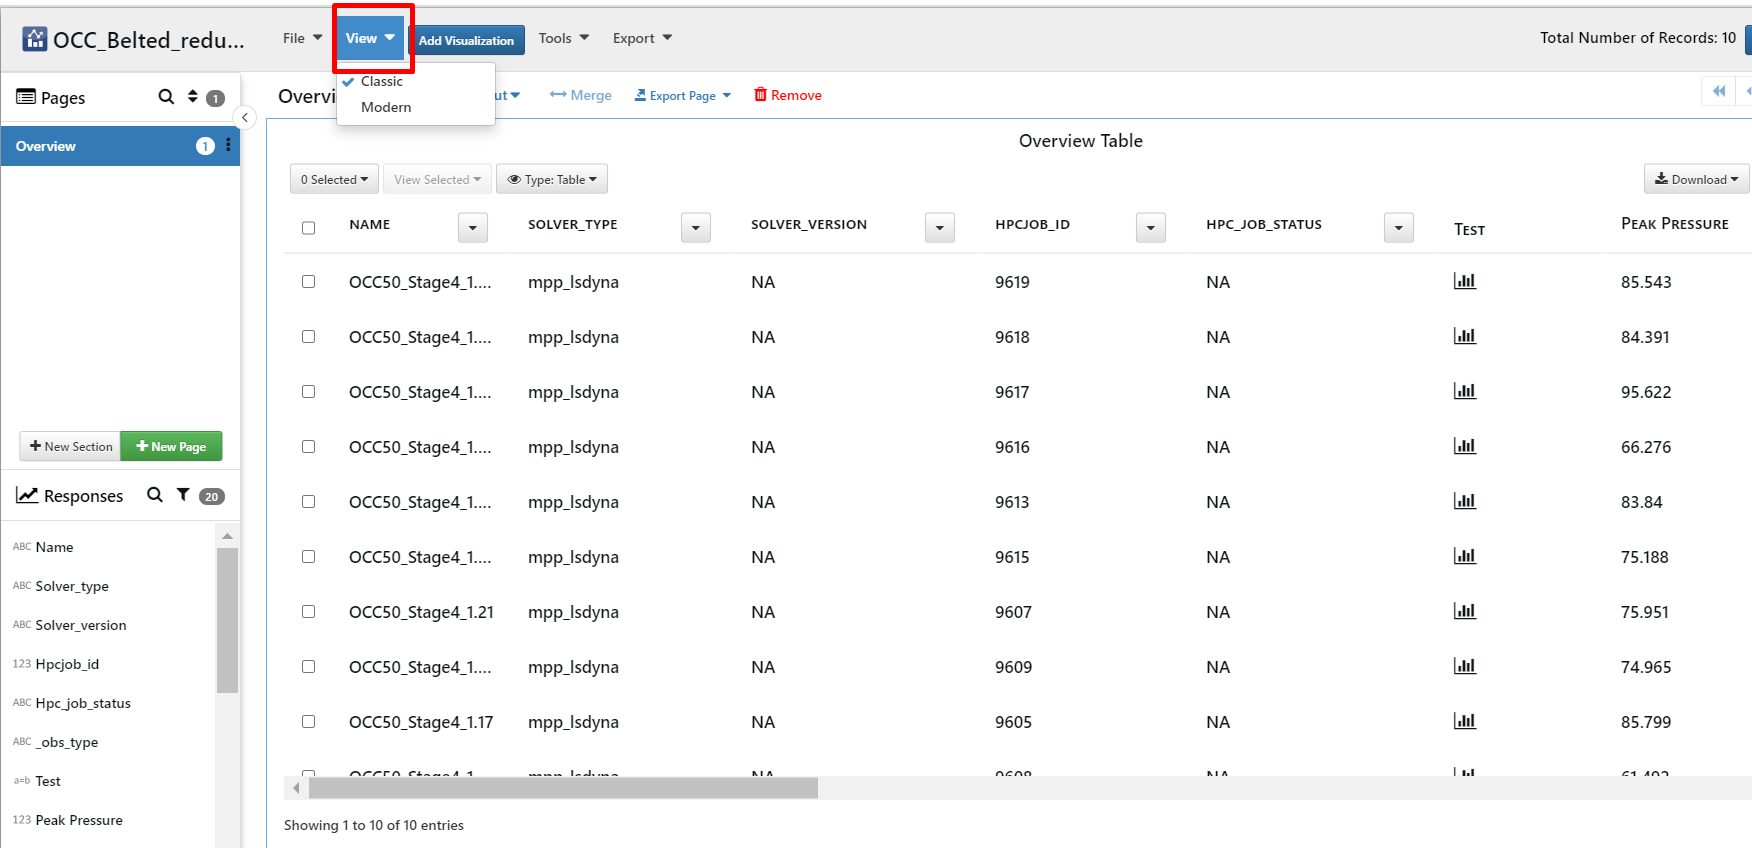Click the Merge link
This screenshot has height=848, width=1752.
click(581, 95)
